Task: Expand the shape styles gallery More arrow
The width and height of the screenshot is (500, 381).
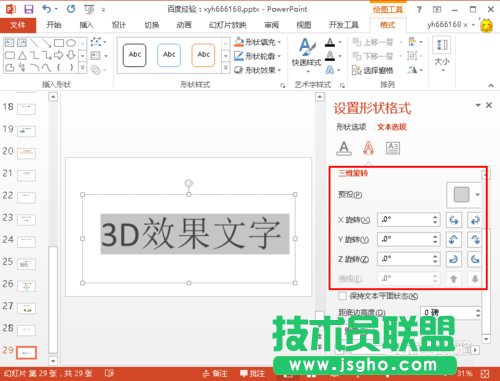Action: click(x=226, y=68)
